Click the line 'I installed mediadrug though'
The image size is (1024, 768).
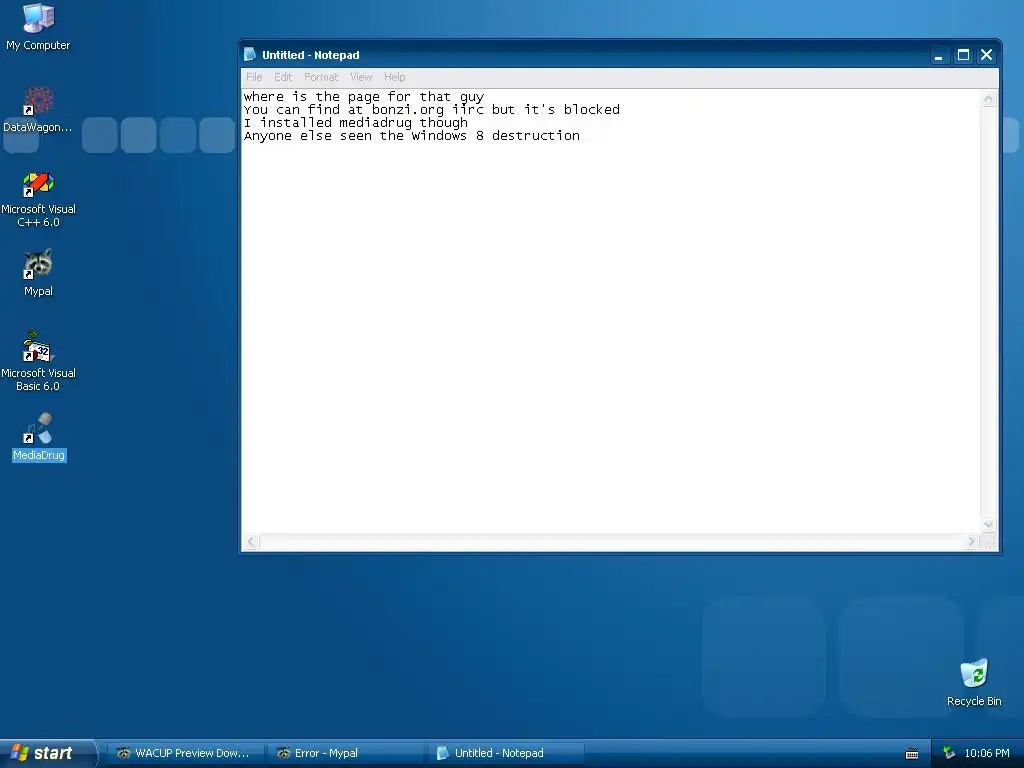click(356, 123)
